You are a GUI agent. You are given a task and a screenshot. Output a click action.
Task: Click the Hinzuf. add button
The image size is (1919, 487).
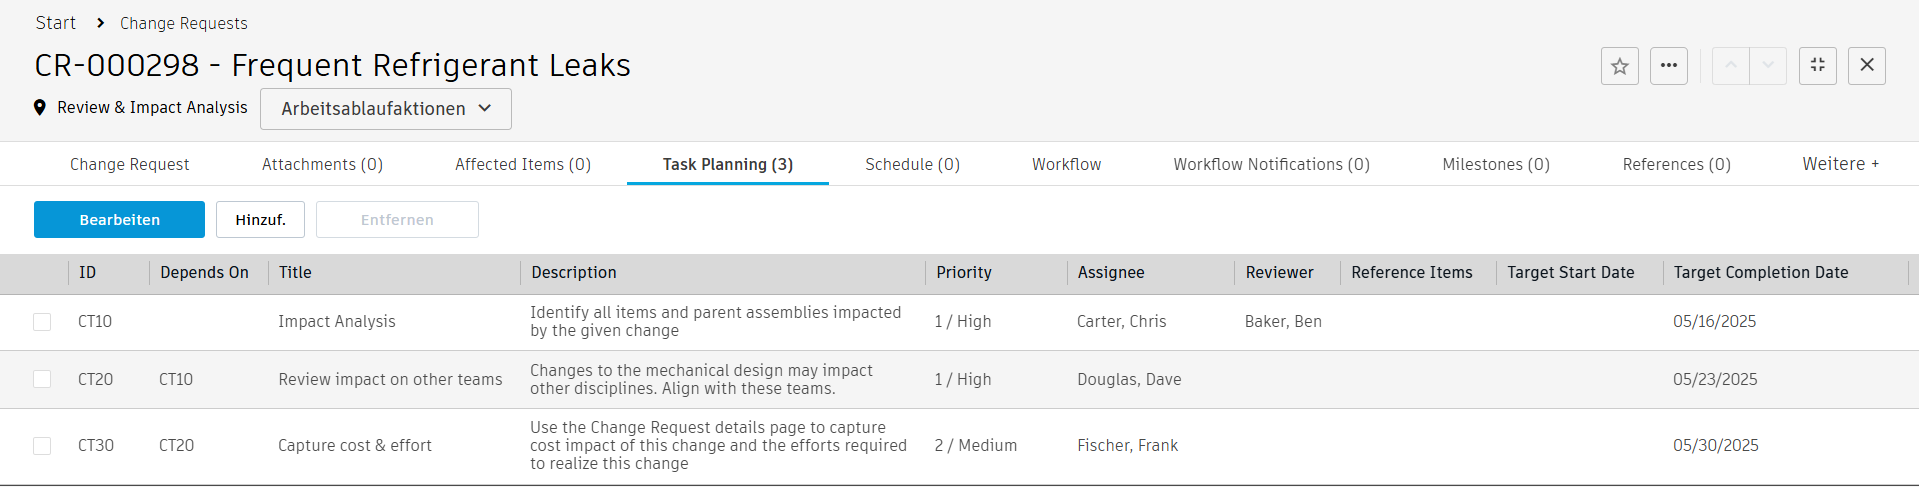[260, 220]
